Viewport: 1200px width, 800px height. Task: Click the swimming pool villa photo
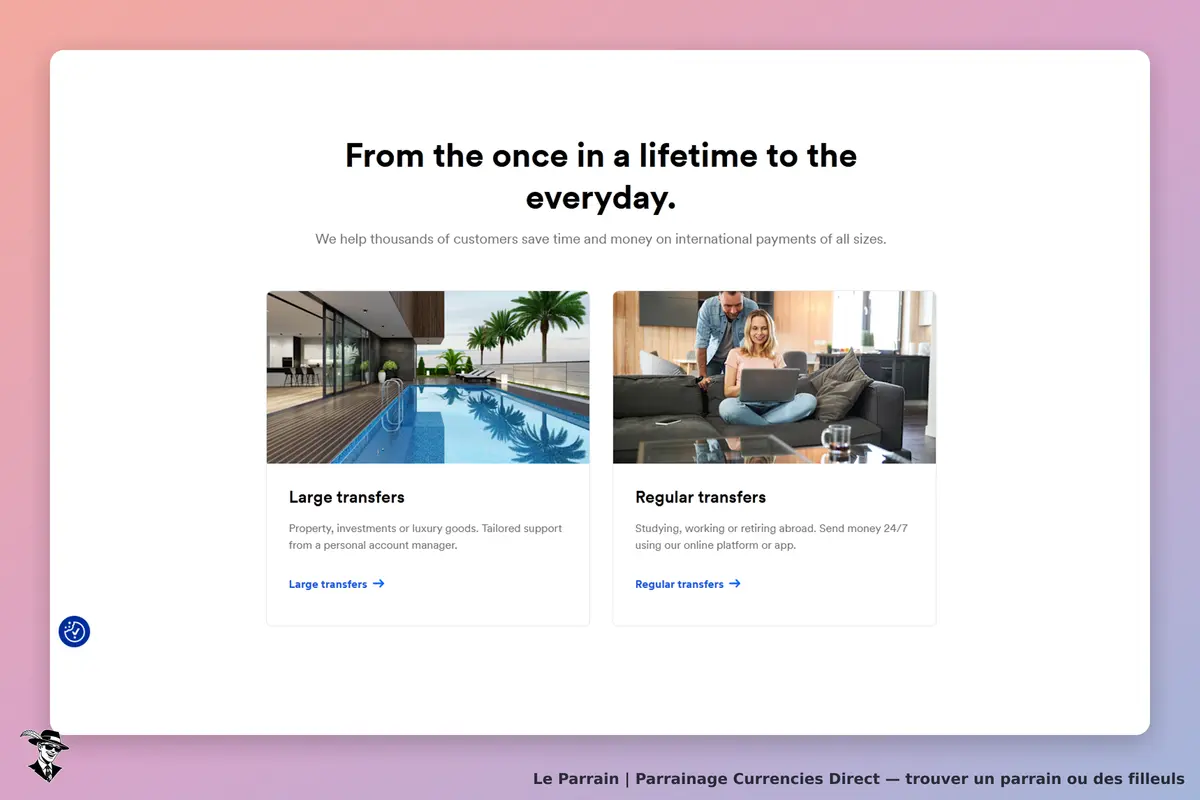(x=428, y=377)
